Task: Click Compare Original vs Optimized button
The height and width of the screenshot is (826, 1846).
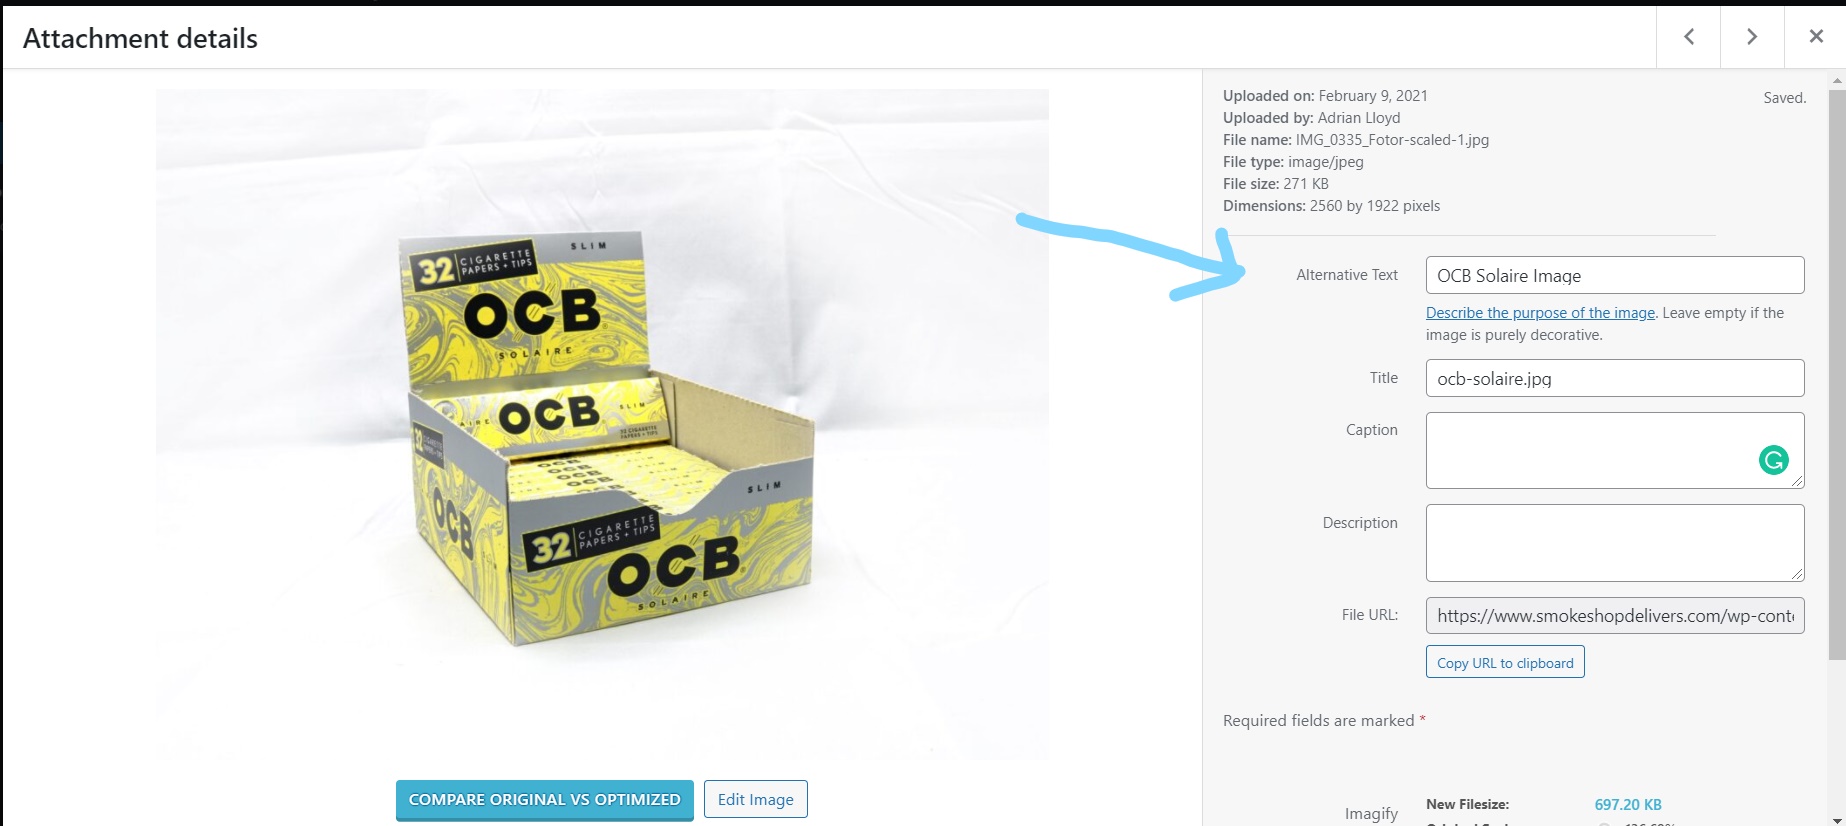Action: [x=545, y=800]
